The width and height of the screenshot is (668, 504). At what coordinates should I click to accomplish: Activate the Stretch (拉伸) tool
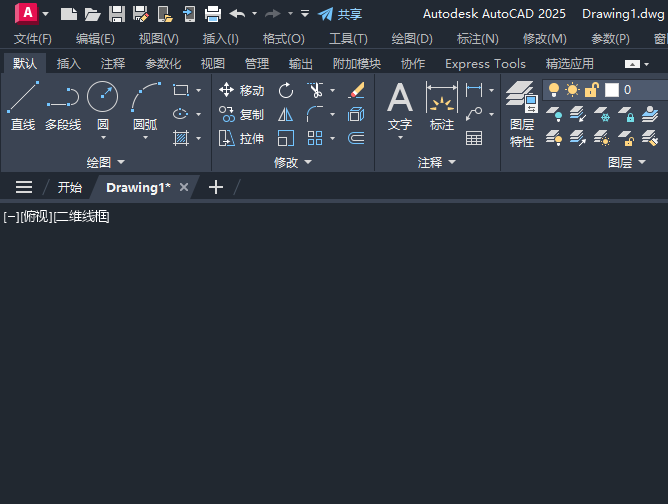coord(241,138)
